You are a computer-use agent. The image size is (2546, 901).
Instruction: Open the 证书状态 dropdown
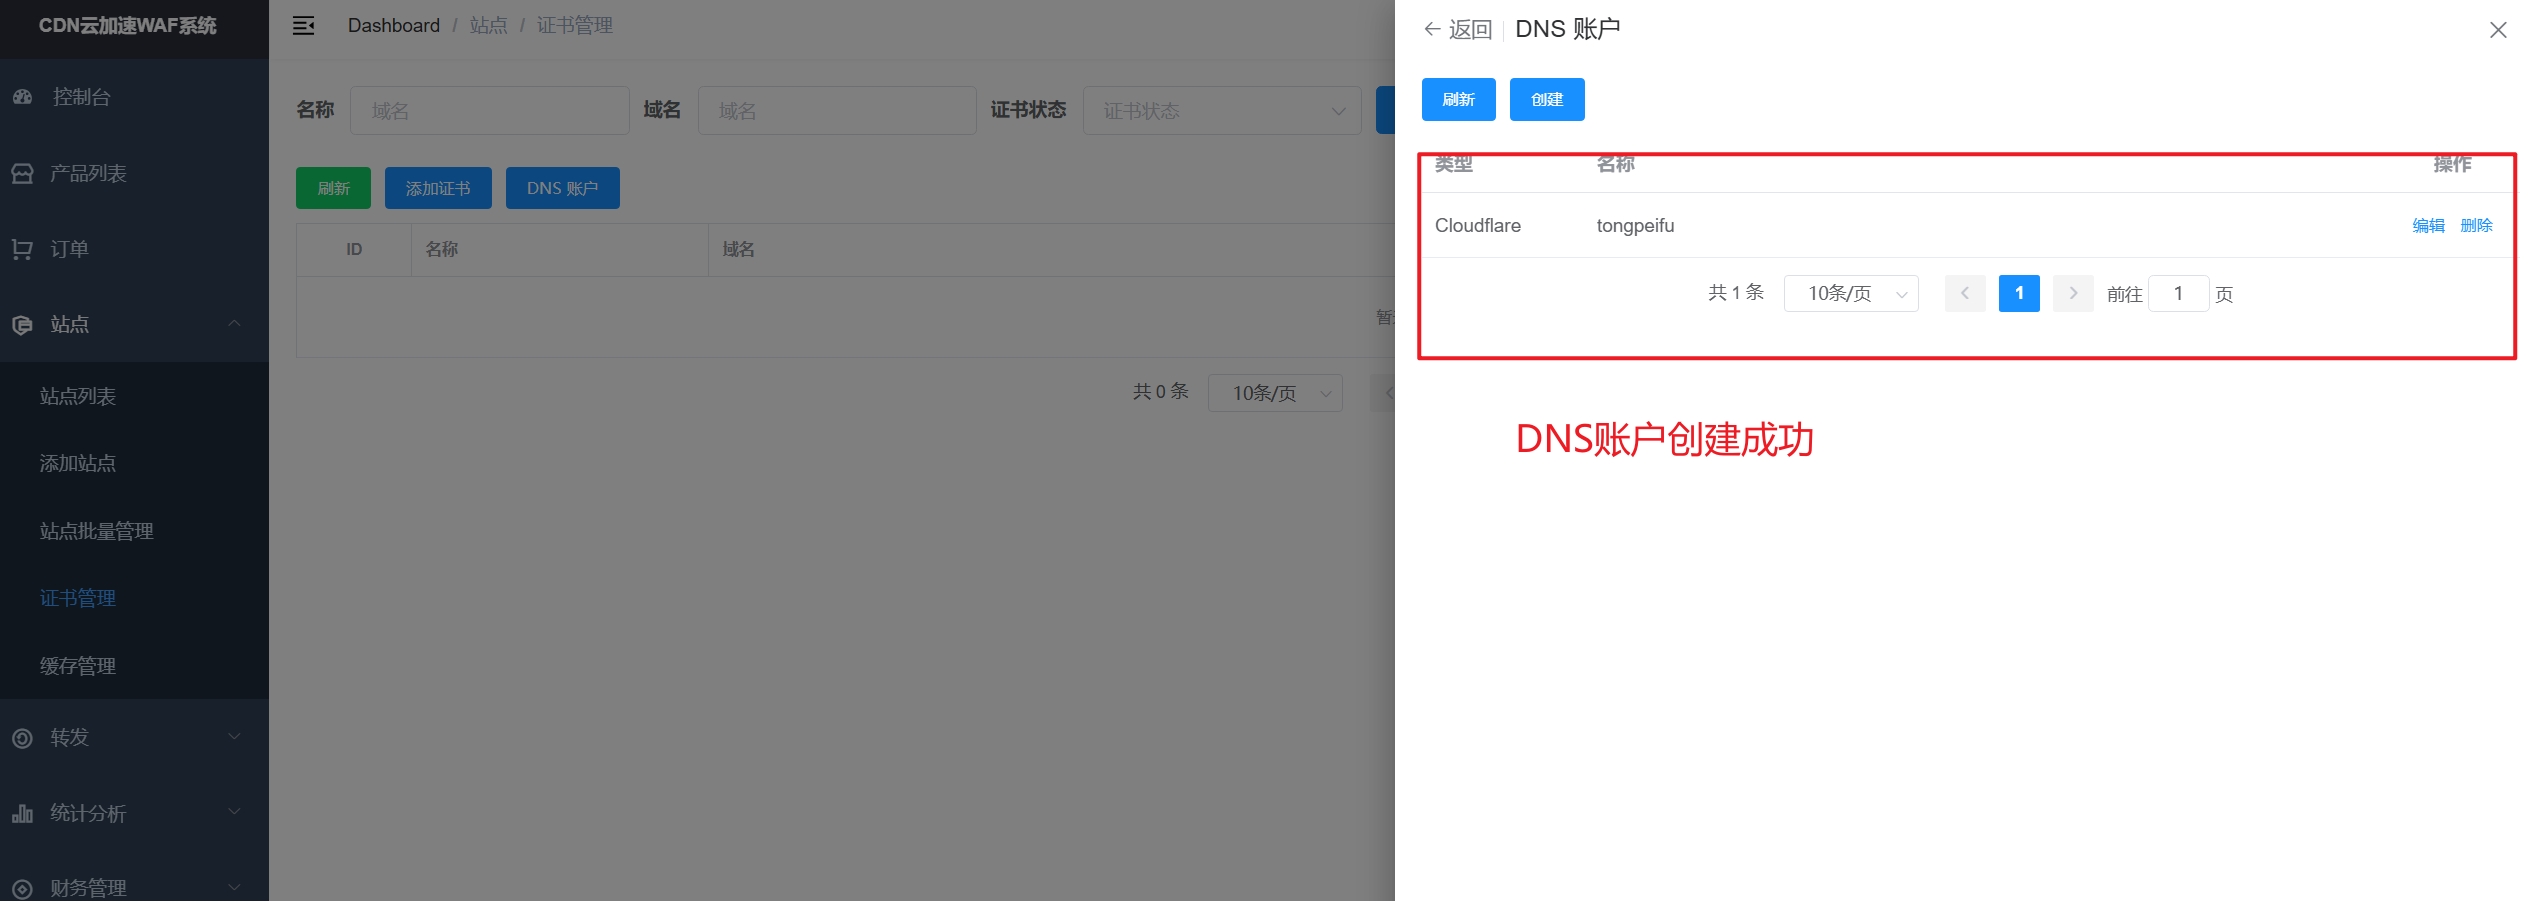coord(1221,111)
